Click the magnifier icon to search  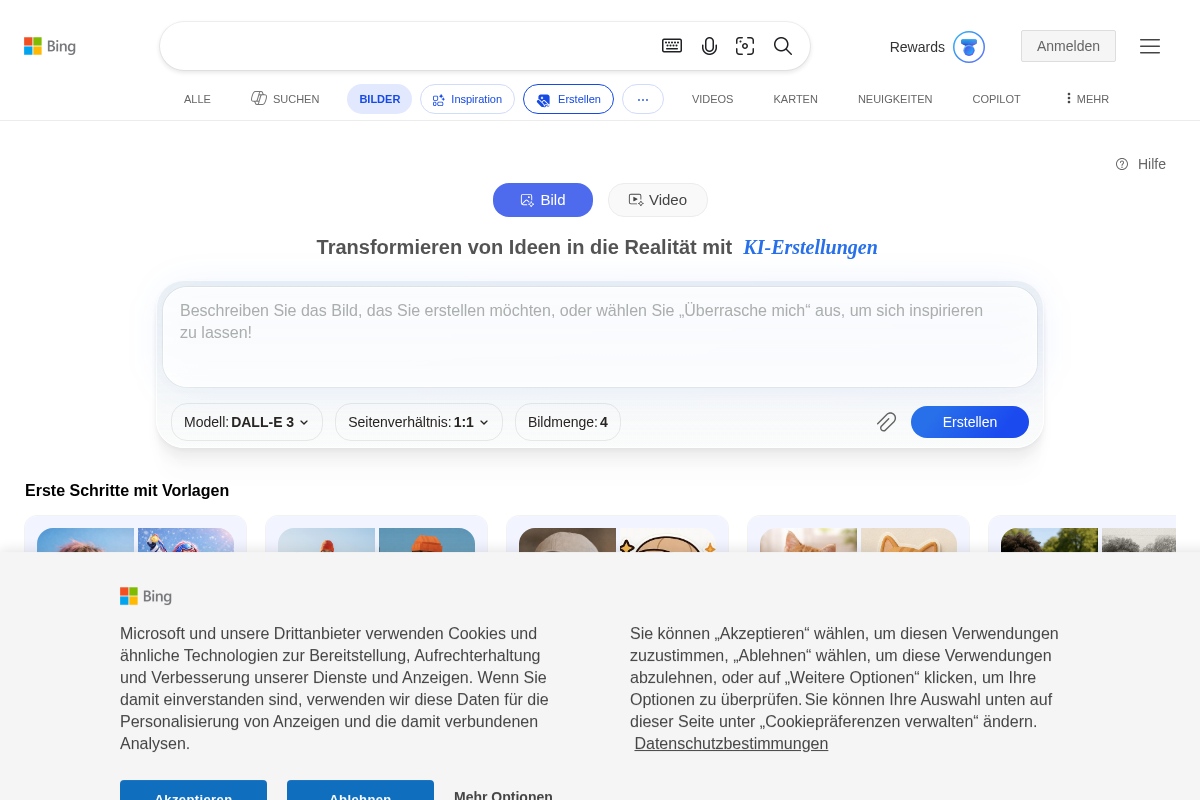click(x=783, y=46)
